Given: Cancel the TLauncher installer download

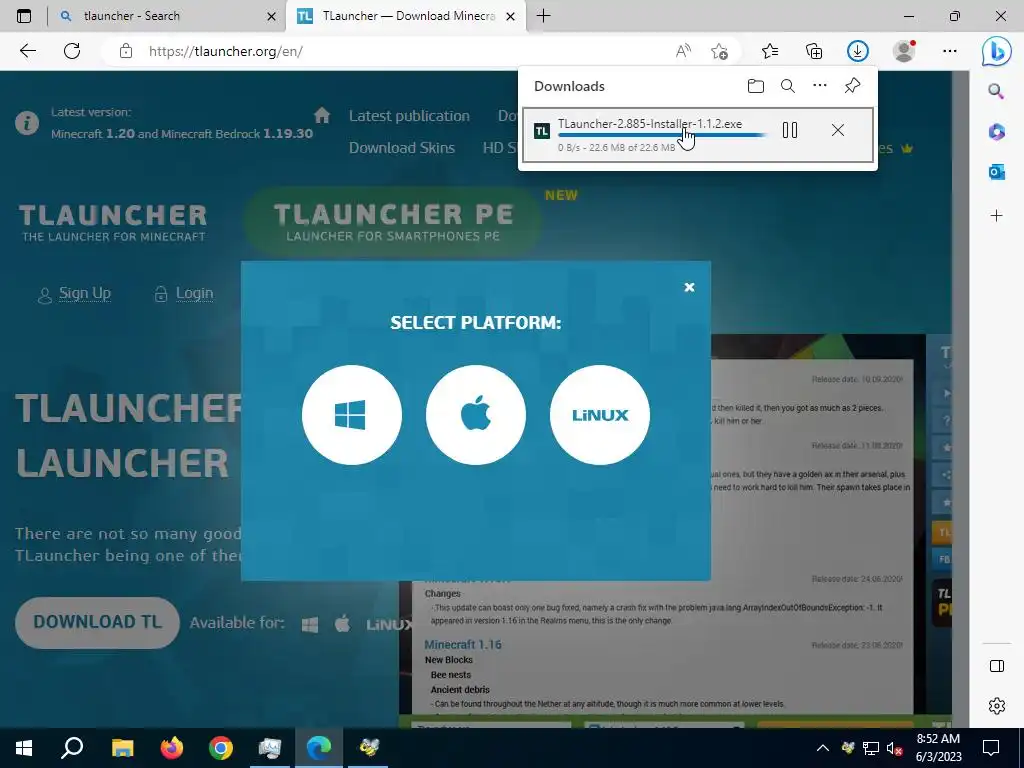Looking at the screenshot, I should tap(838, 130).
